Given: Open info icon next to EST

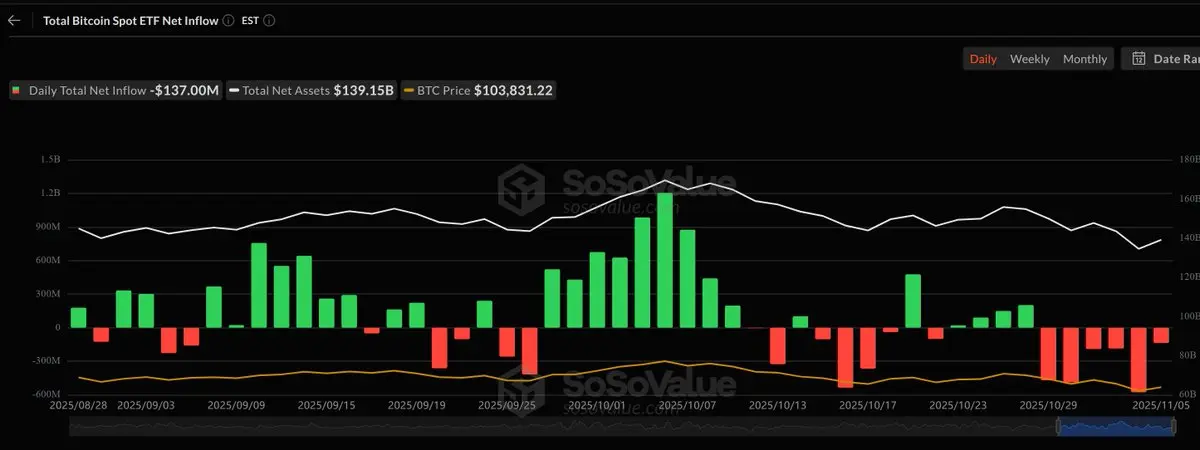Looking at the screenshot, I should (x=270, y=20).
